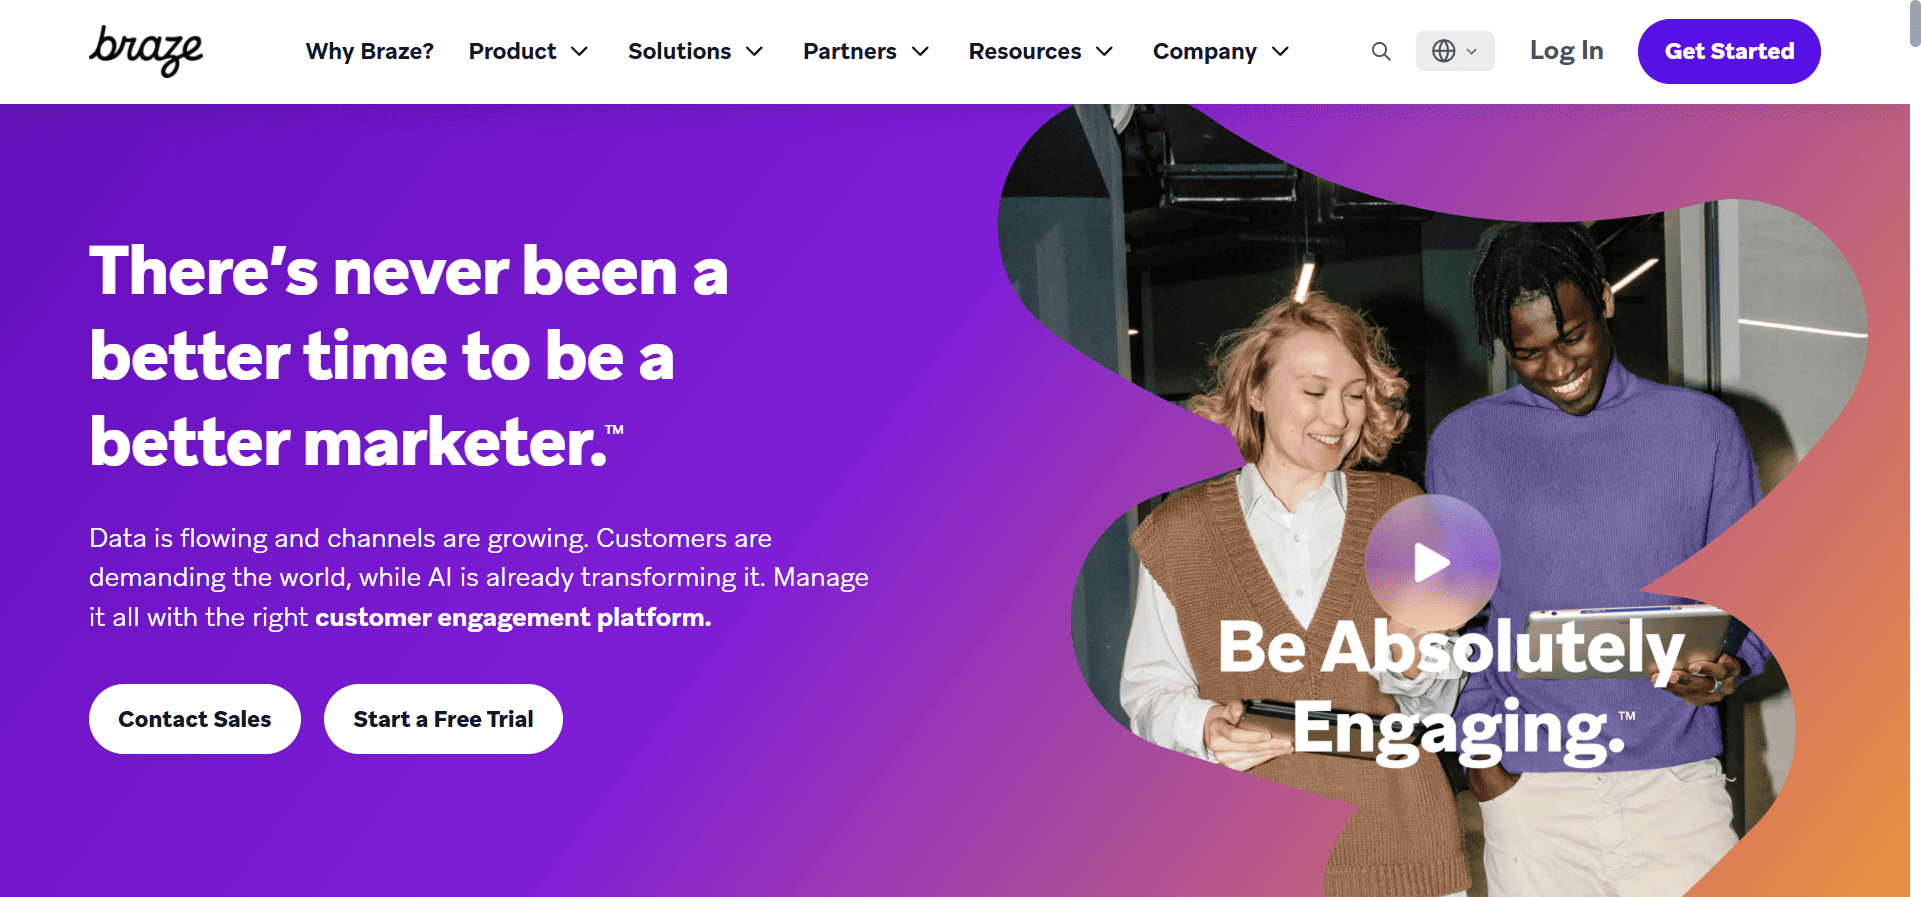Click the chevron beside the globe icon
1921x897 pixels.
1471,51
